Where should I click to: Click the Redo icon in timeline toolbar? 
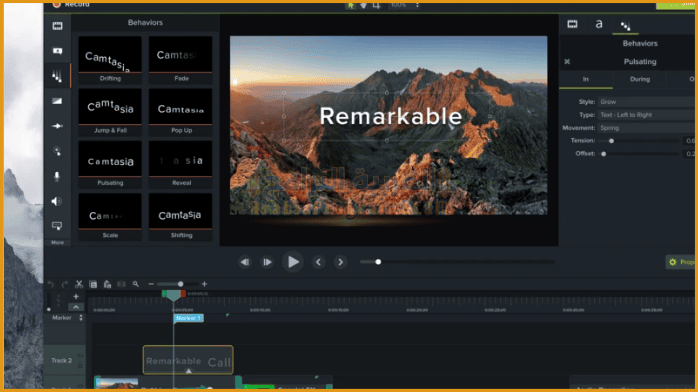65,284
